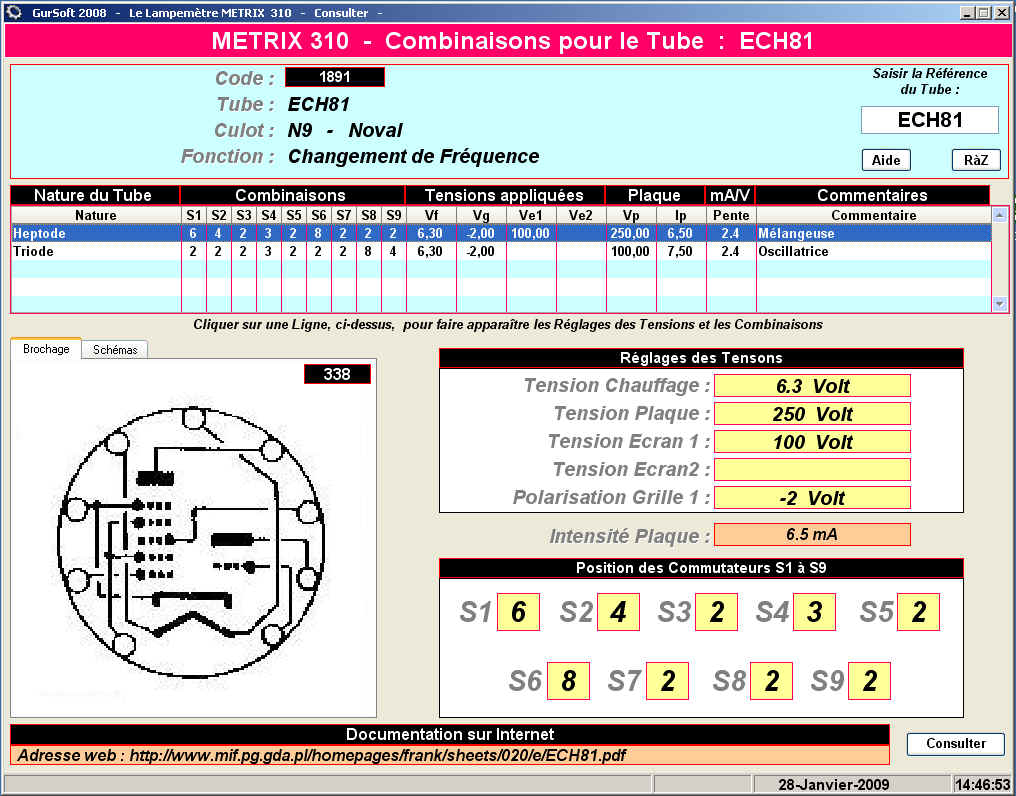Click the S2 switch position box showing 4
The height and width of the screenshot is (796, 1016).
pyautogui.click(x=618, y=612)
